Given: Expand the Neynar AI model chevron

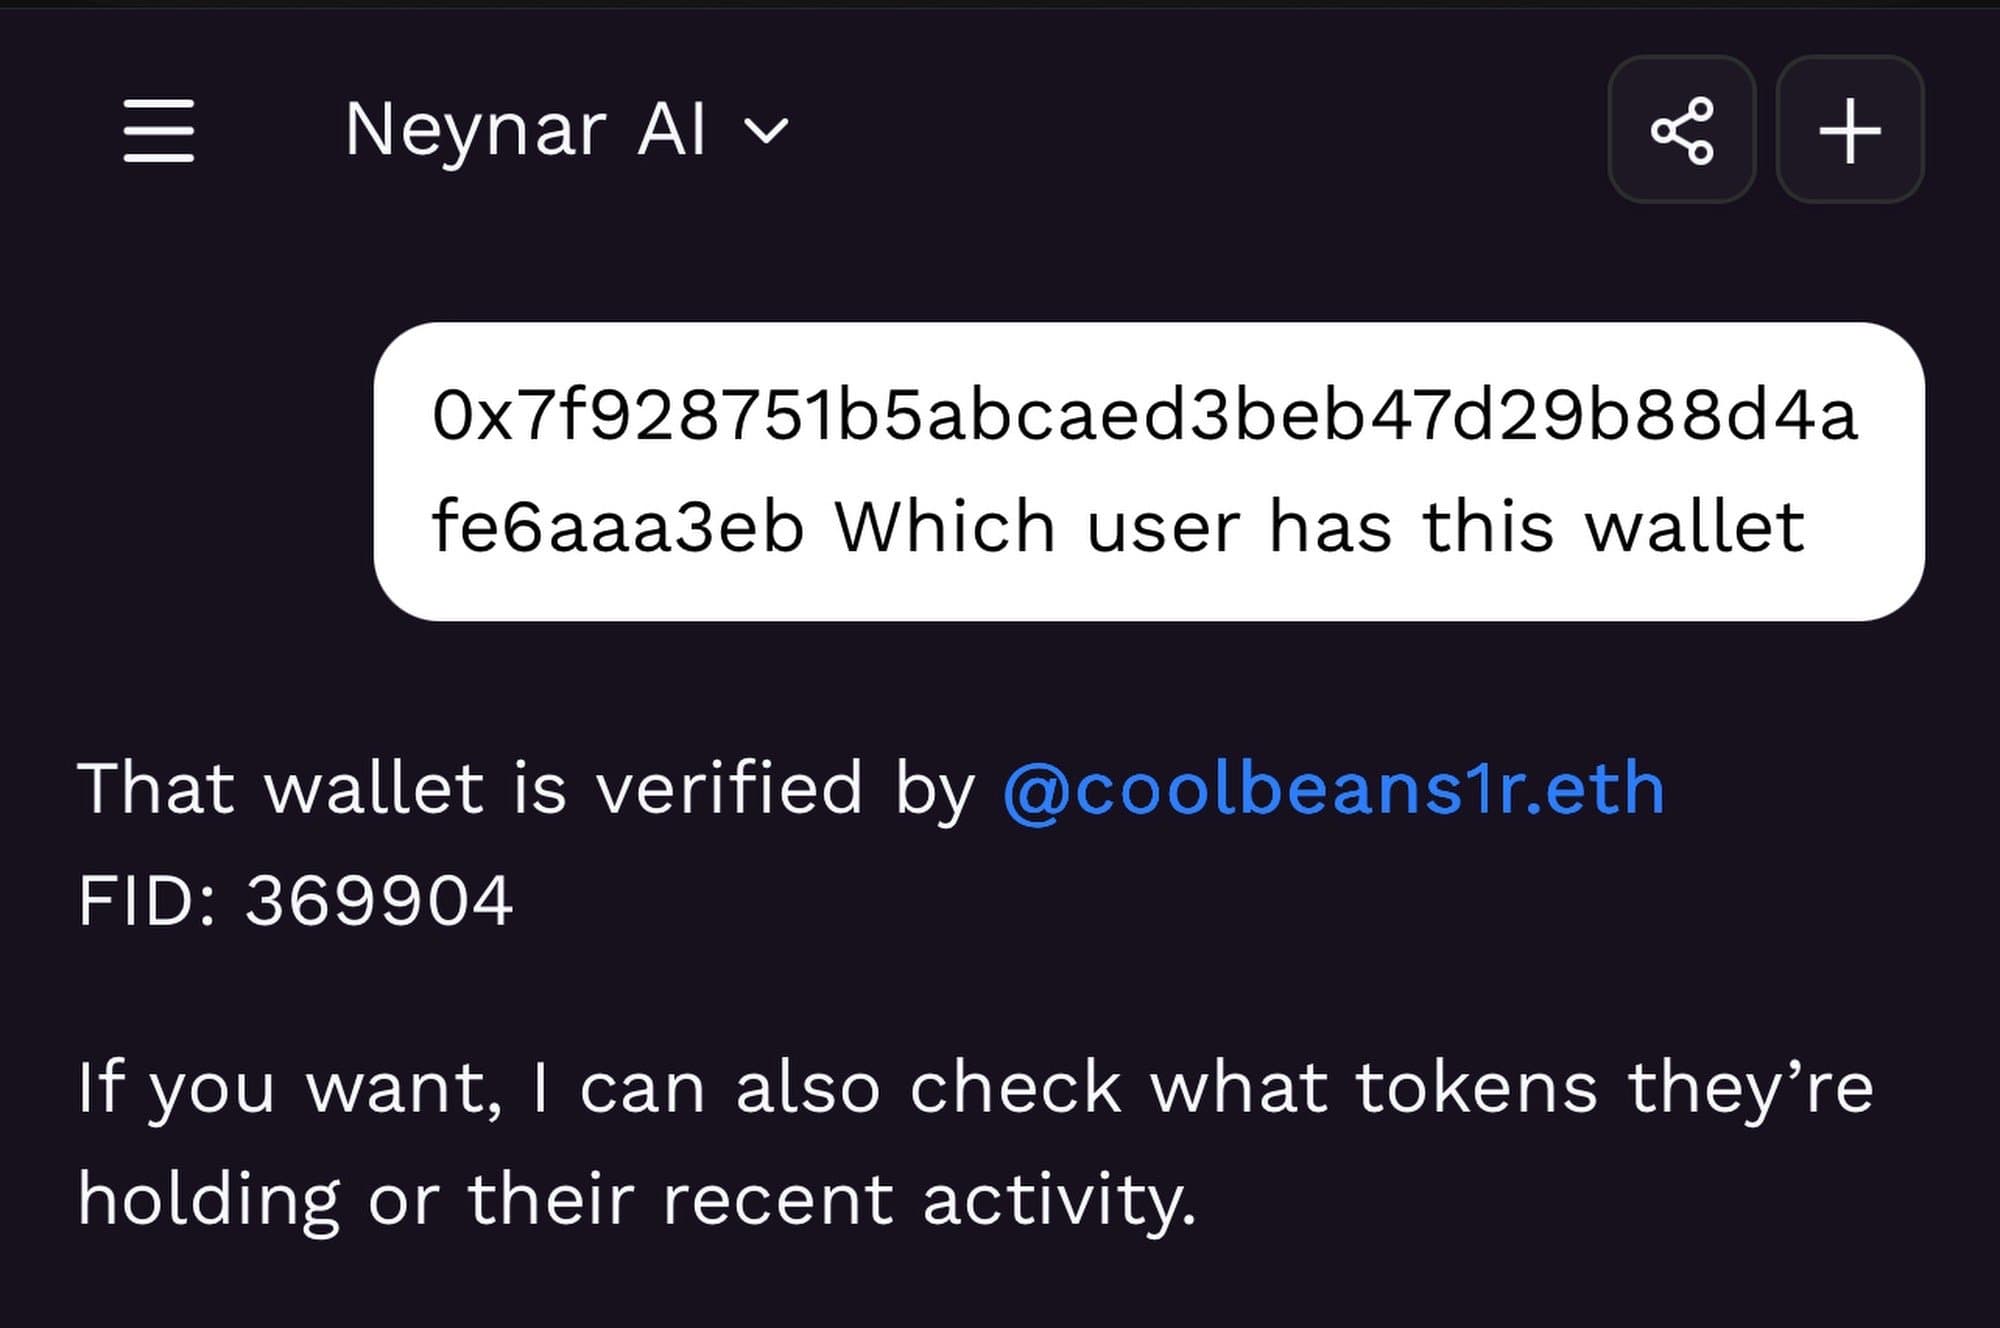Looking at the screenshot, I should pyautogui.click(x=767, y=131).
